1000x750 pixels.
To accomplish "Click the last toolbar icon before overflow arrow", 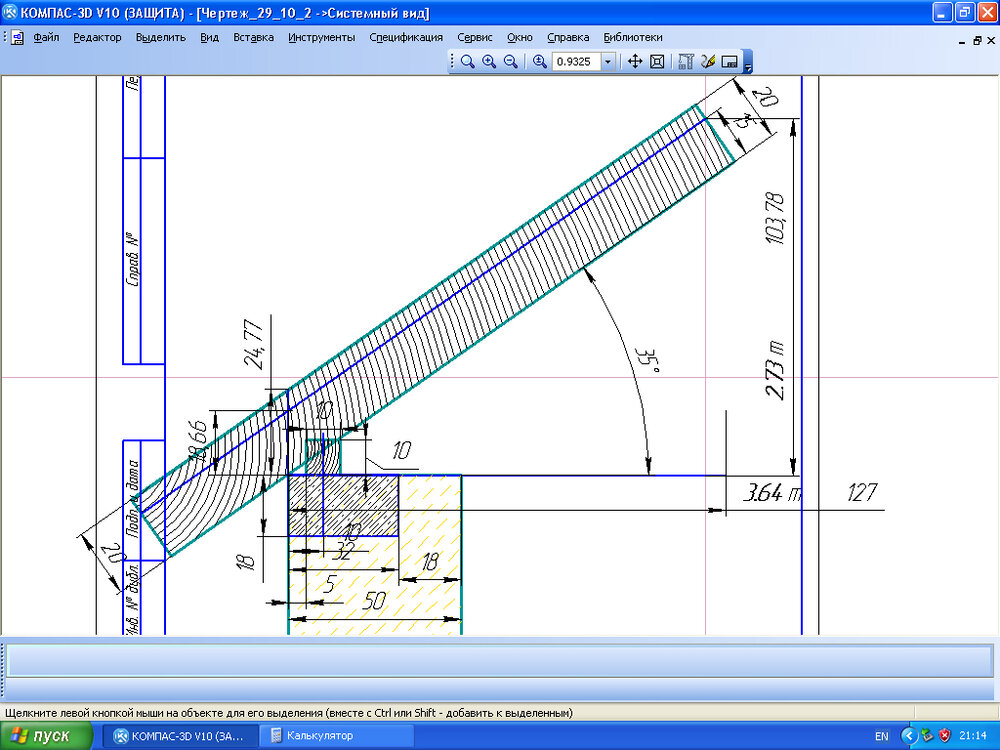I will pyautogui.click(x=729, y=62).
